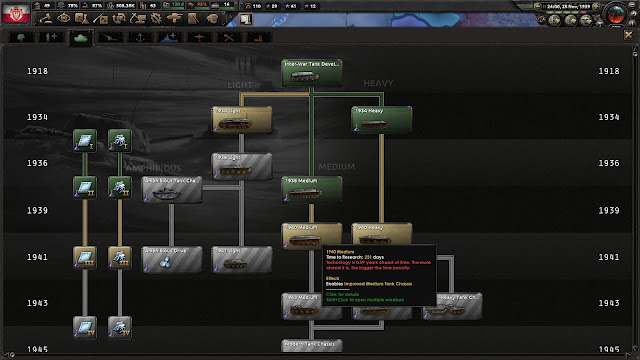Click the green star 29 counter
640x360 pixels.
coord(272,6)
